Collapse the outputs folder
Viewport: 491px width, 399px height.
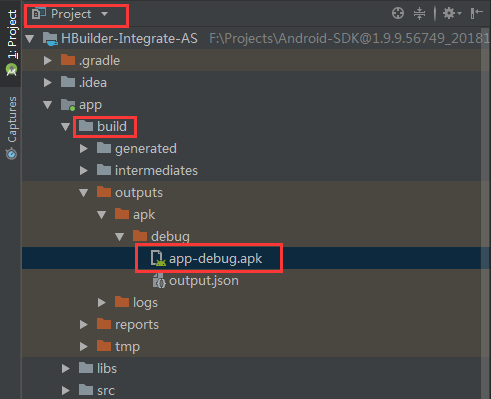[83, 193]
